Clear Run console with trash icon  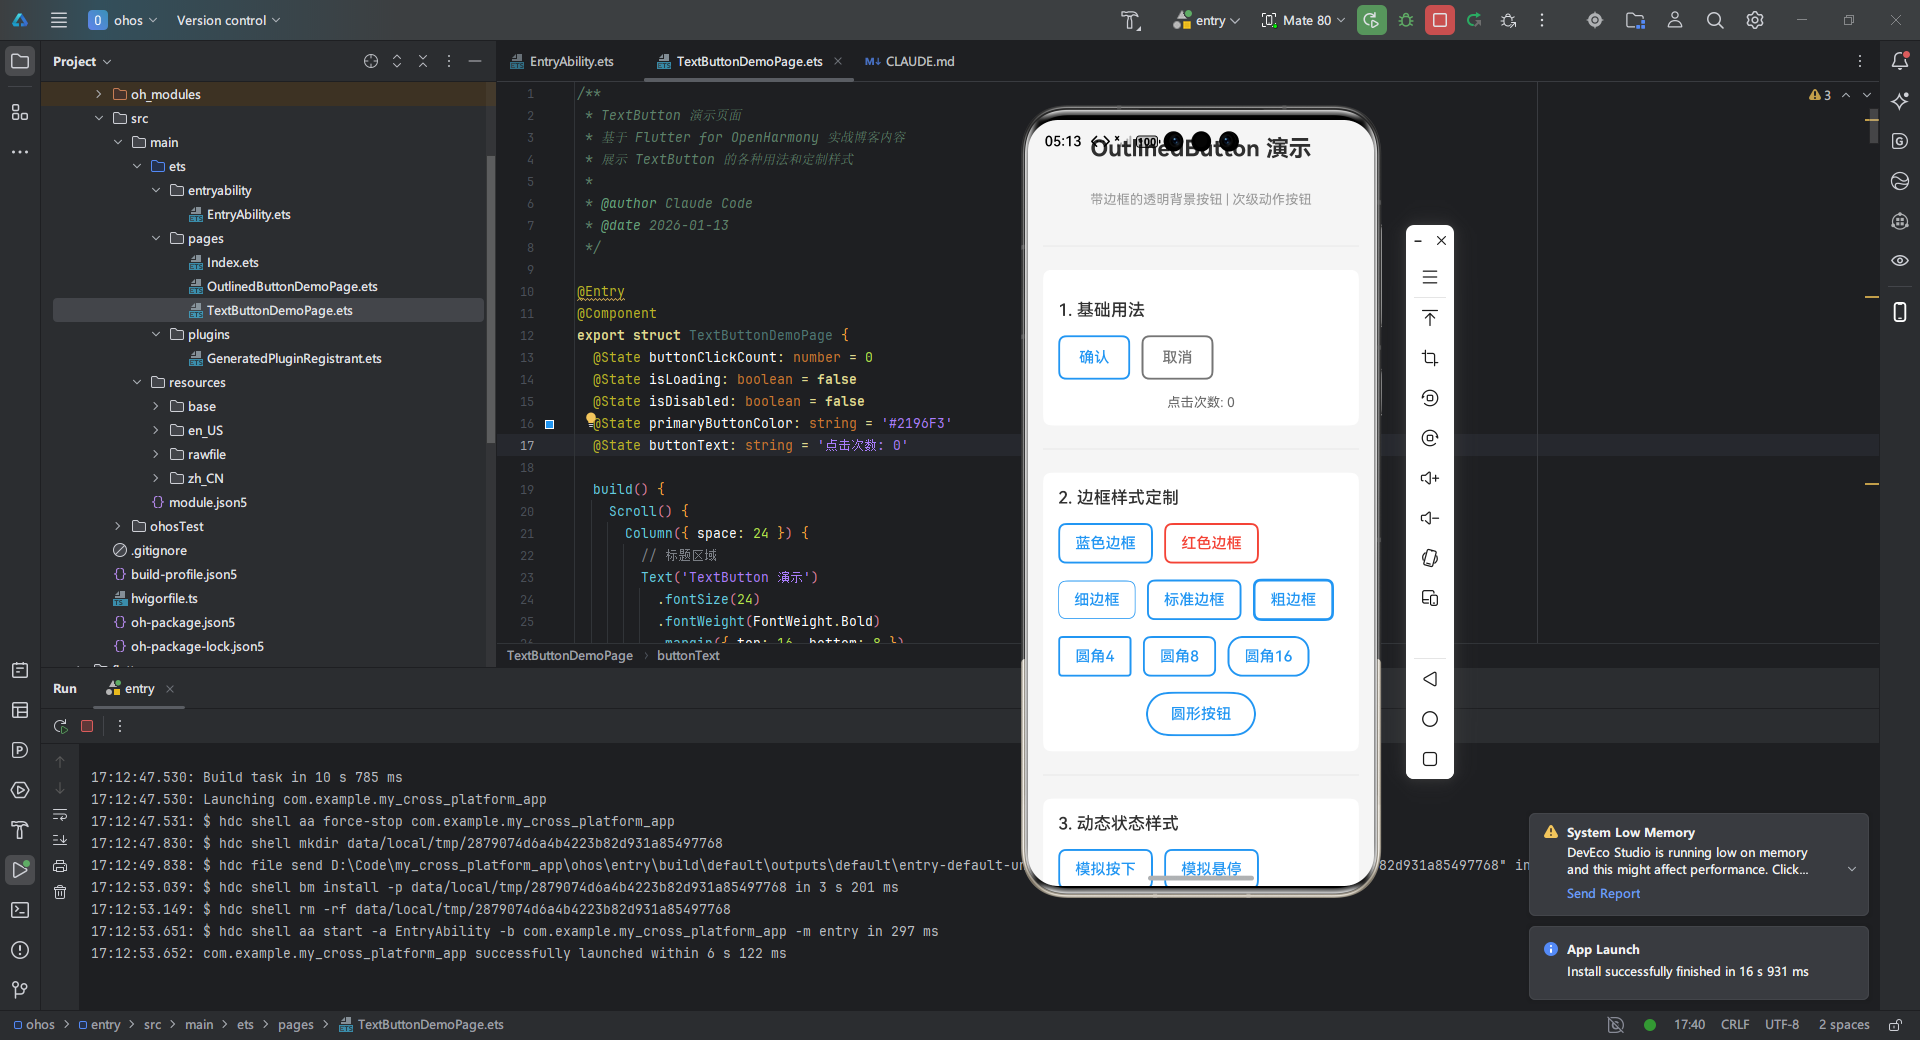(60, 892)
